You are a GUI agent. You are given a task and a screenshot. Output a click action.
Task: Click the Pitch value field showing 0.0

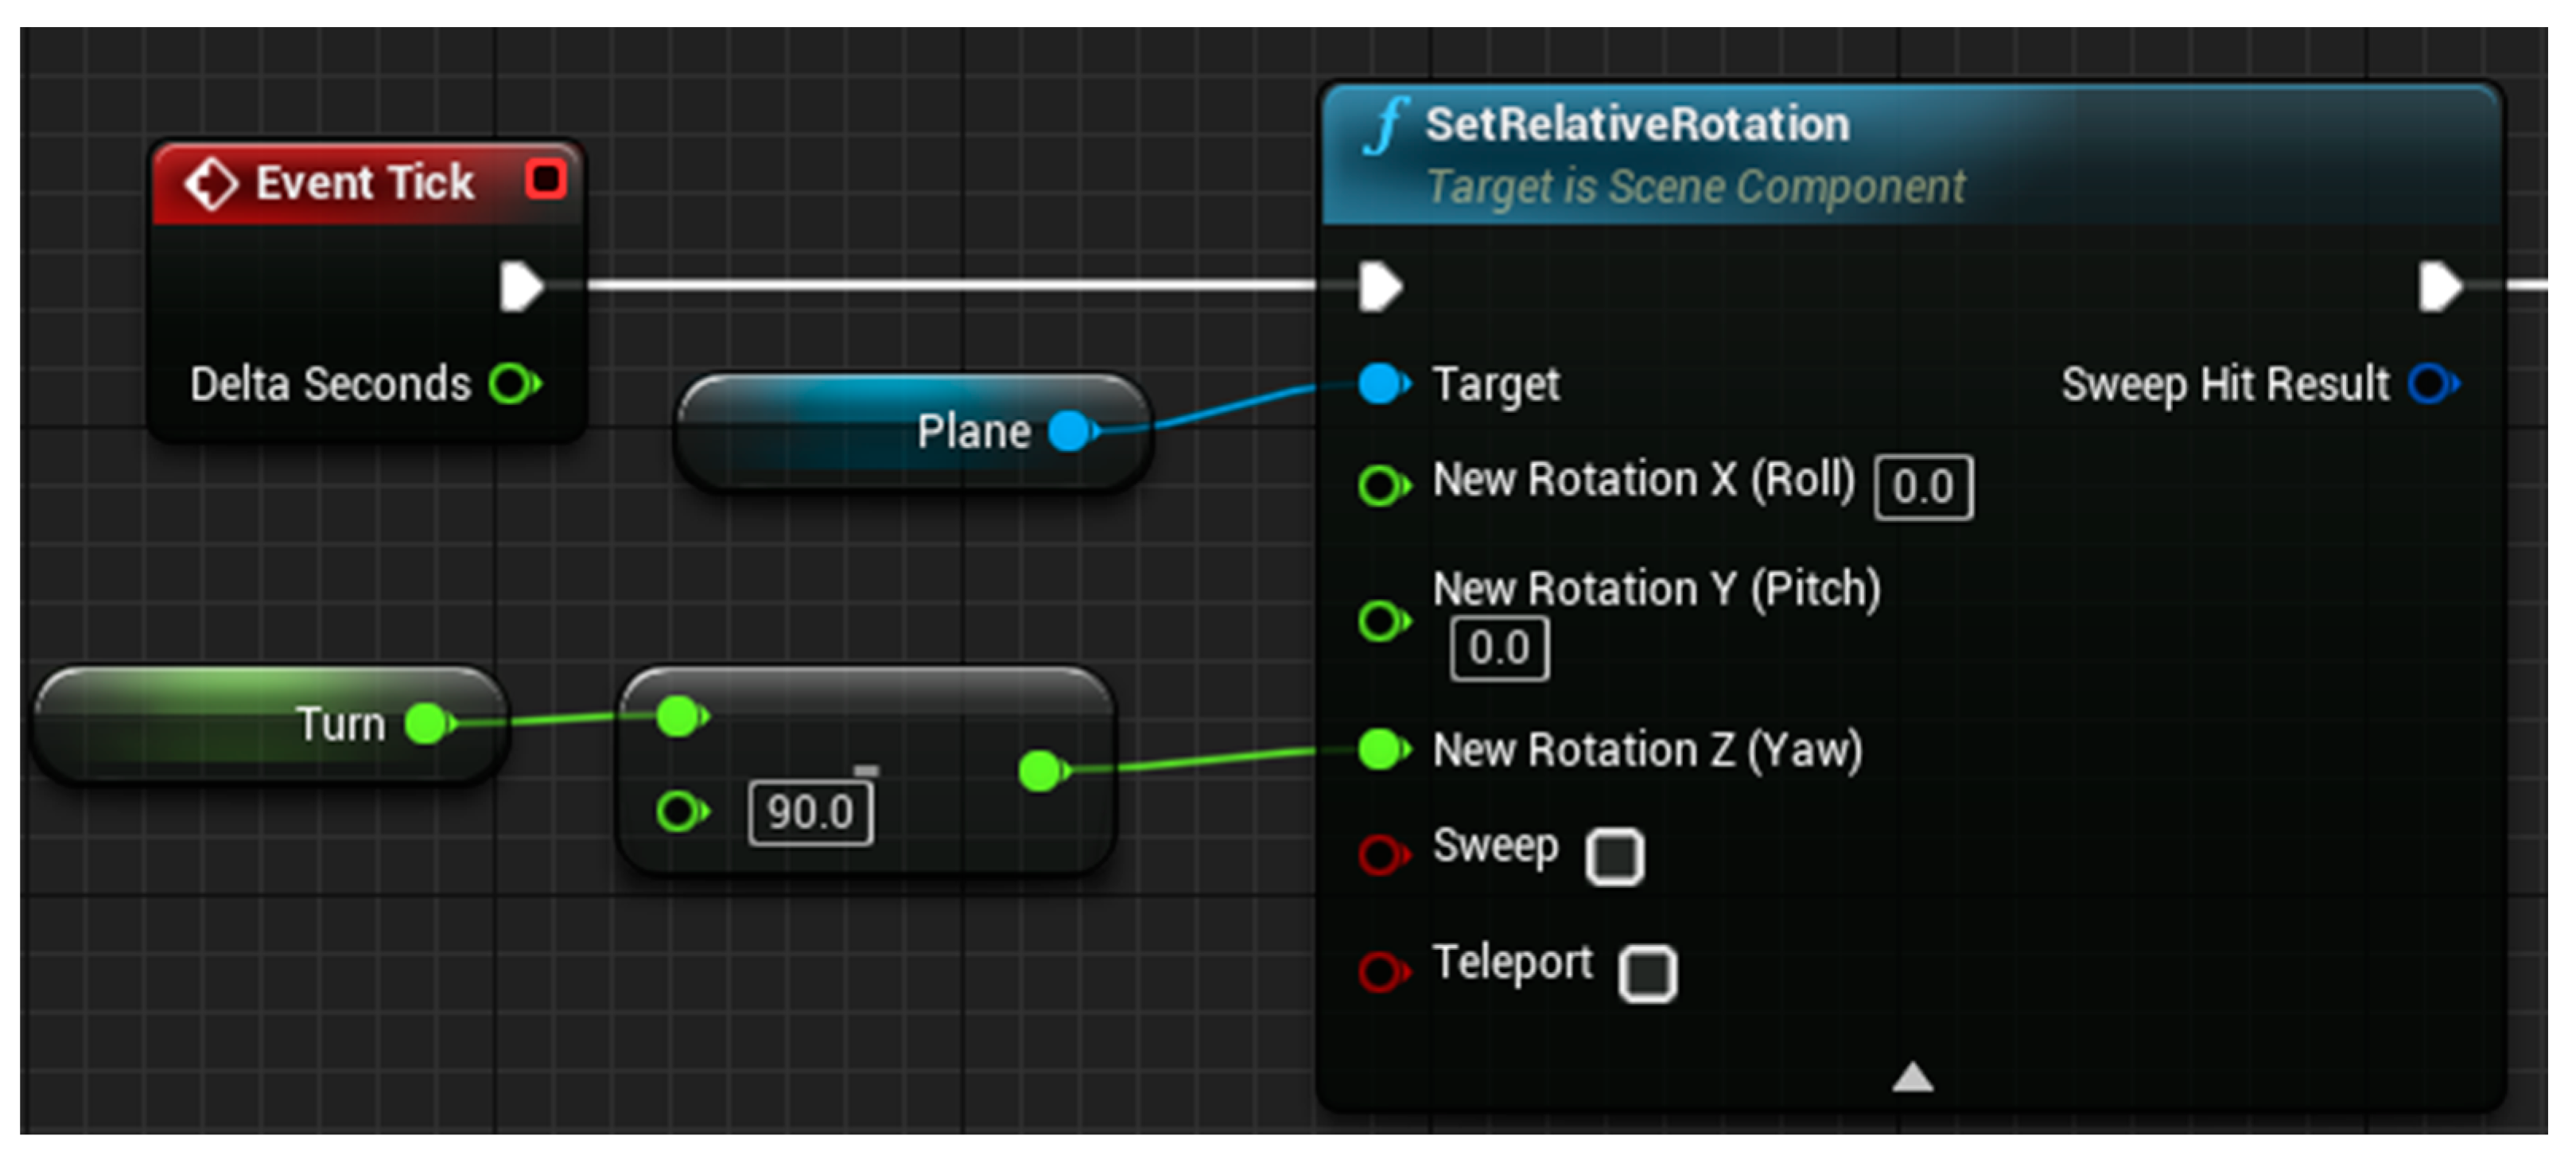[1499, 650]
